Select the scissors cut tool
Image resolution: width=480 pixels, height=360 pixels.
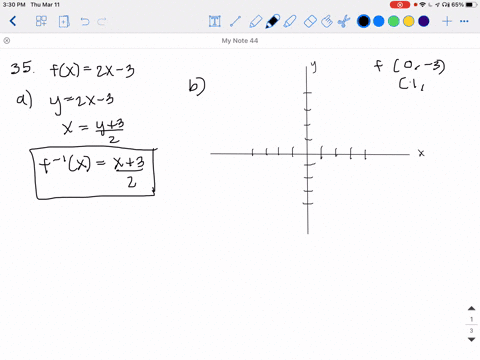coord(343,21)
